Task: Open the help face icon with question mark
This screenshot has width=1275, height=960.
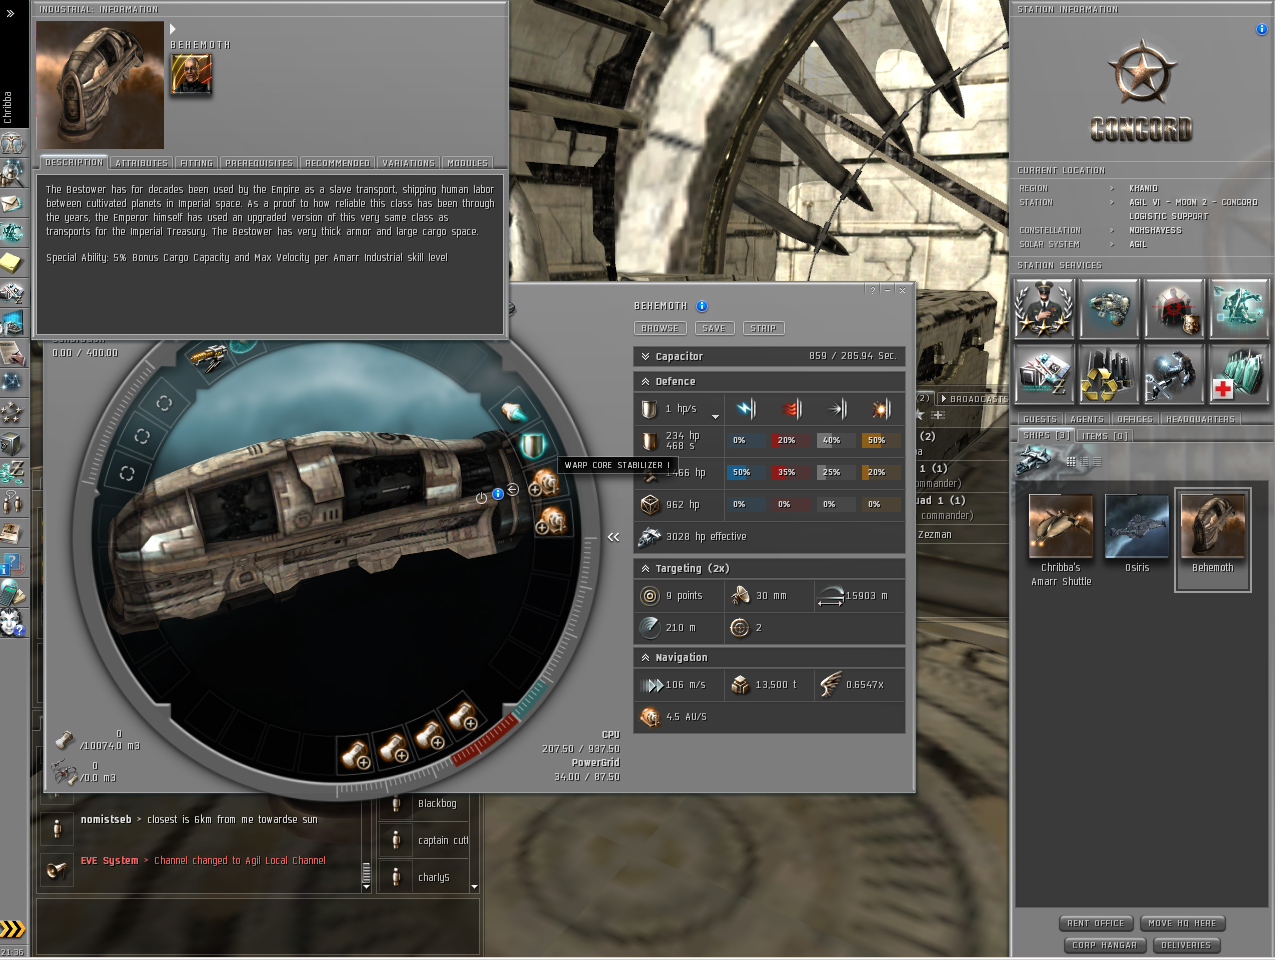Action: (13, 622)
